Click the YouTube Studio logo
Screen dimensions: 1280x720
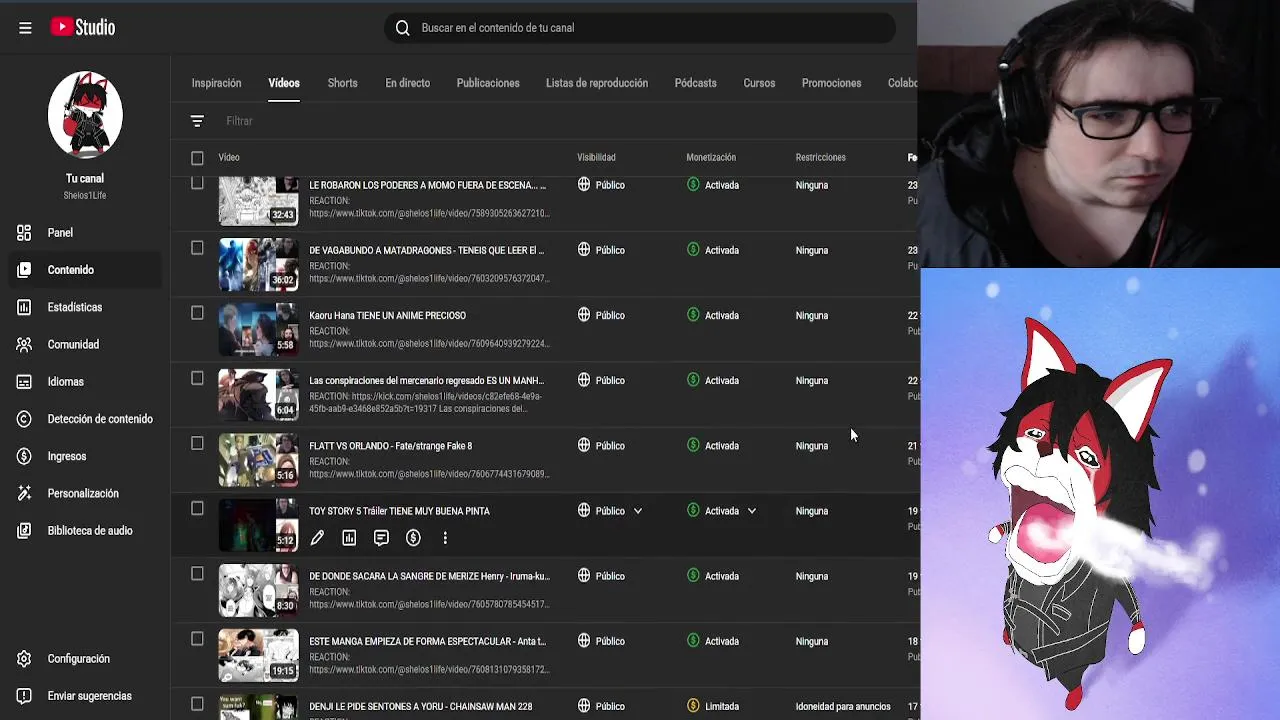pos(83,28)
